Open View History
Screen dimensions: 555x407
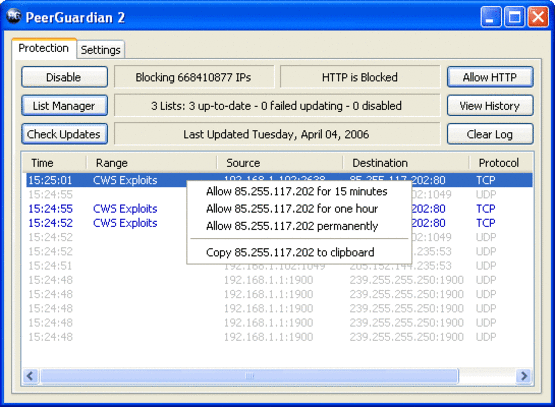click(x=490, y=105)
